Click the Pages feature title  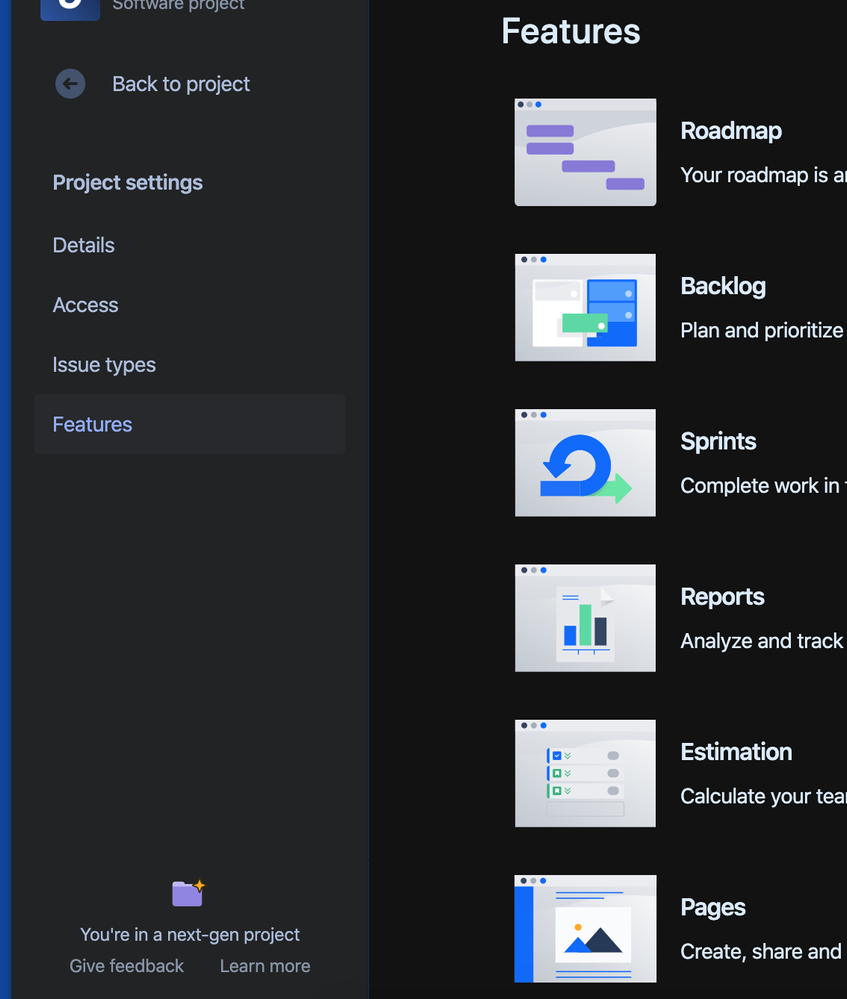[x=713, y=908]
